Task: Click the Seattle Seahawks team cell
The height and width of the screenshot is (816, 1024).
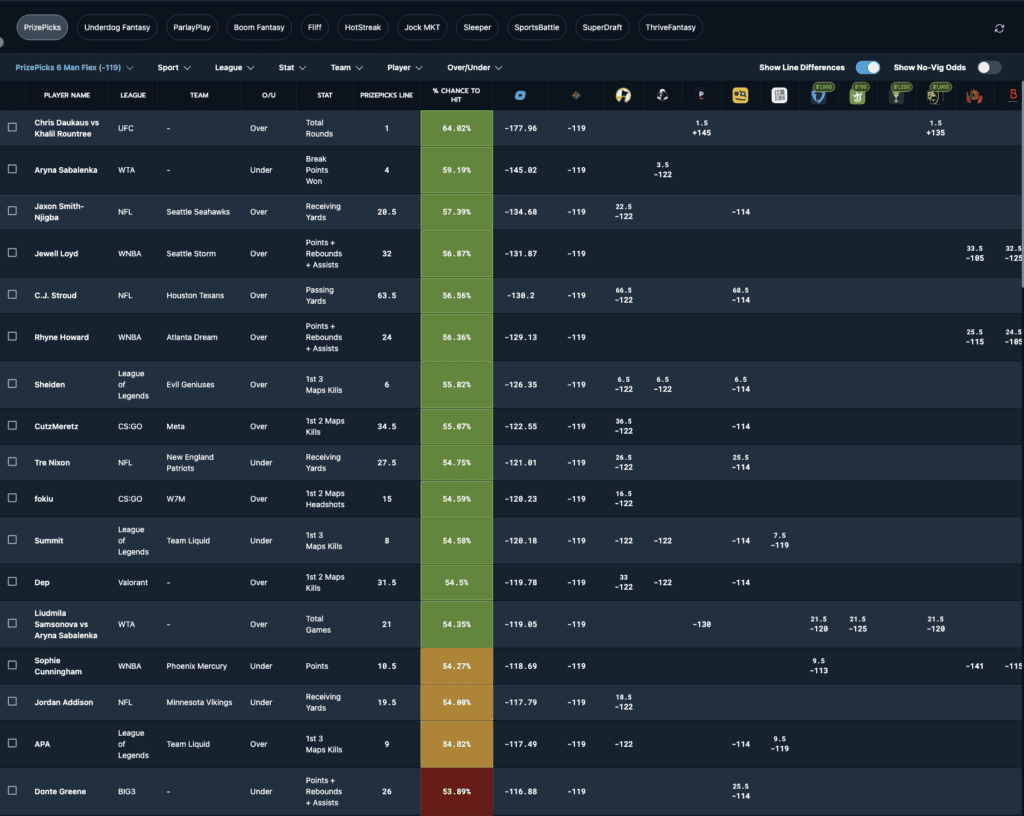Action: point(198,212)
